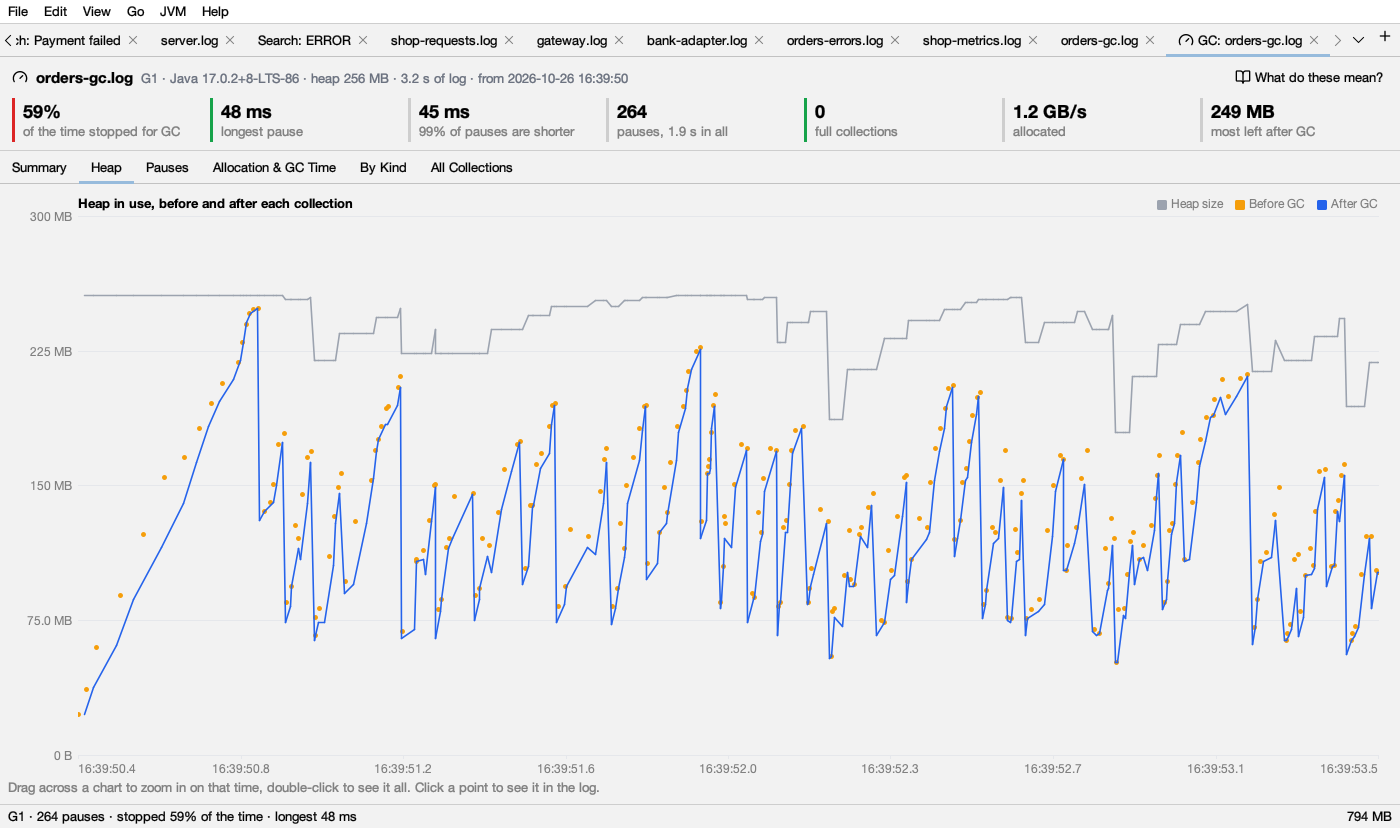Click the gauge icon next to orders-gc.log title
The height and width of the screenshot is (828, 1400).
(x=20, y=78)
